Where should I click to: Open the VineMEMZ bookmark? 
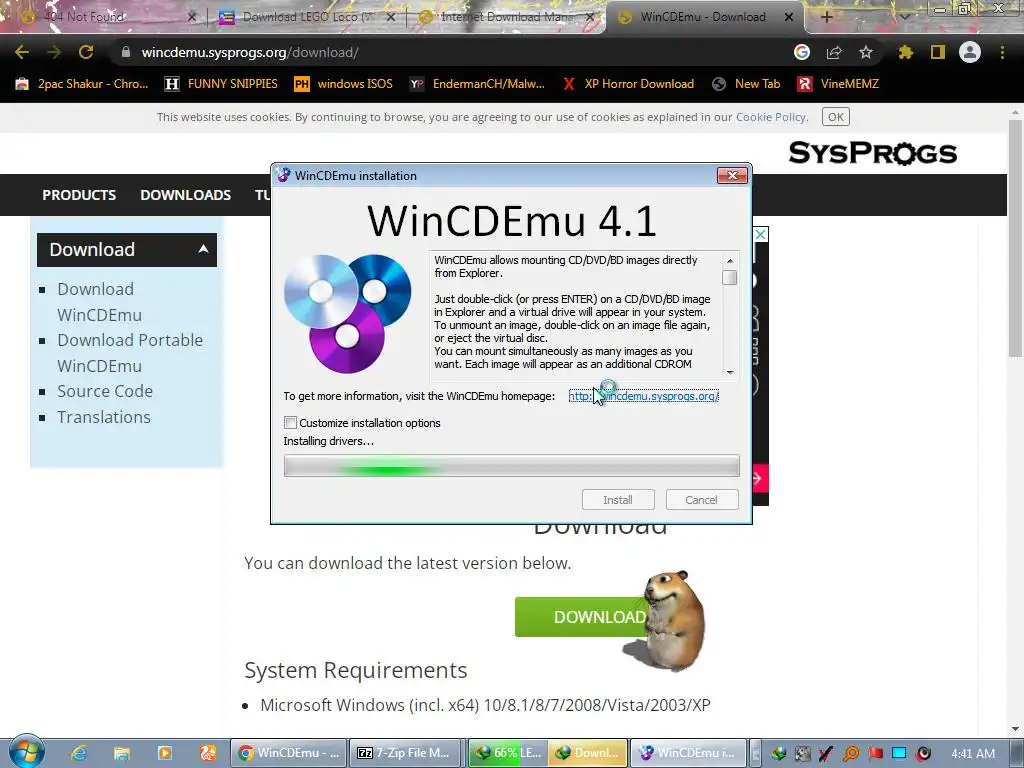(839, 84)
